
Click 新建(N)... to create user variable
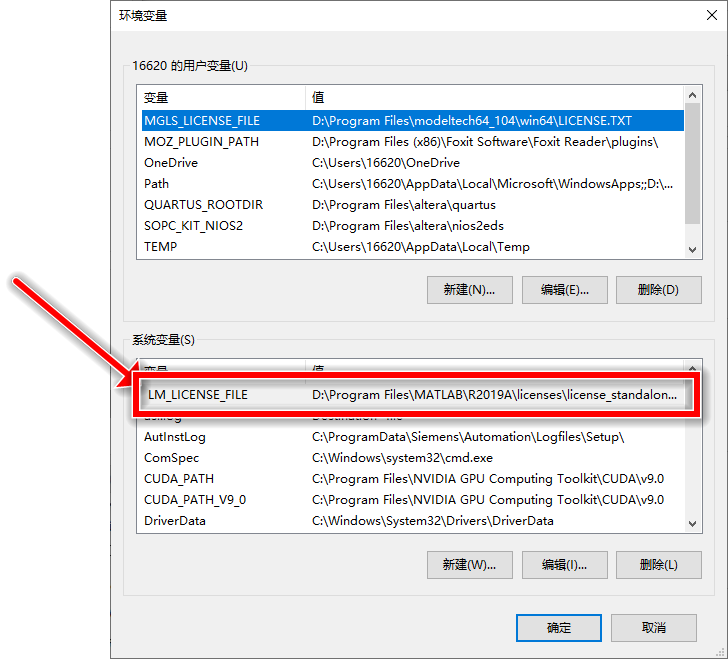469,290
